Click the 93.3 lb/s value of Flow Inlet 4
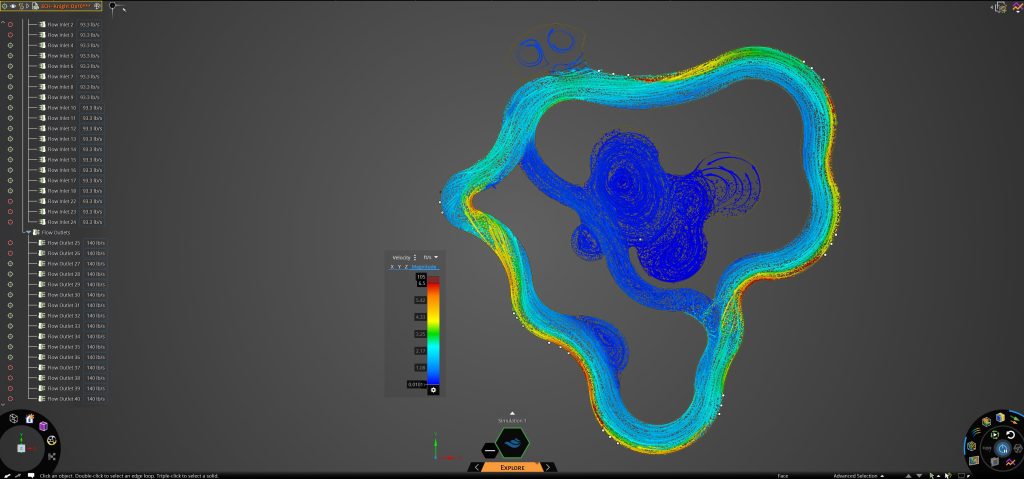 point(89,45)
